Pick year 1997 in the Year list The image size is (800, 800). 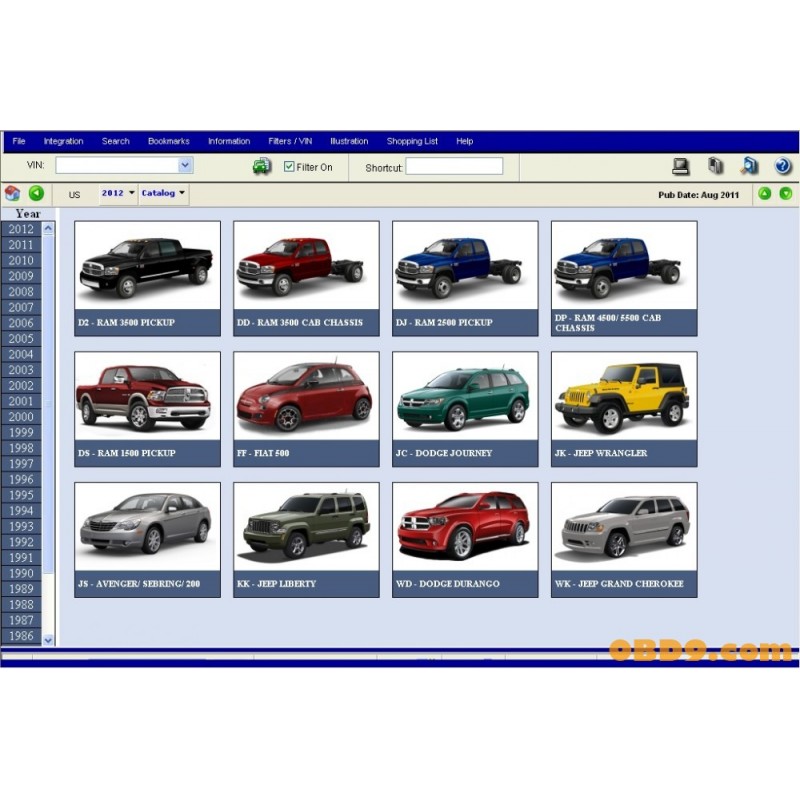(x=21, y=464)
